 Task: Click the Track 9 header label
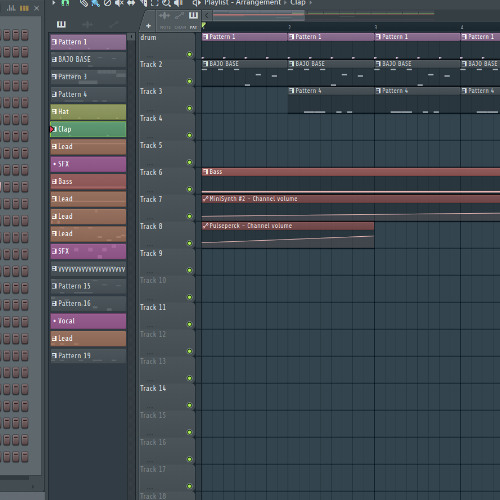click(151, 253)
